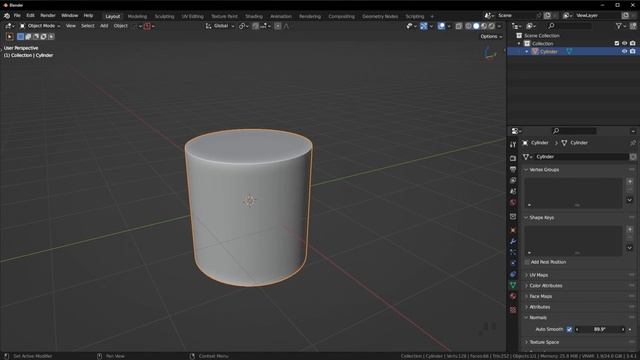Open the File menu

click(x=17, y=16)
